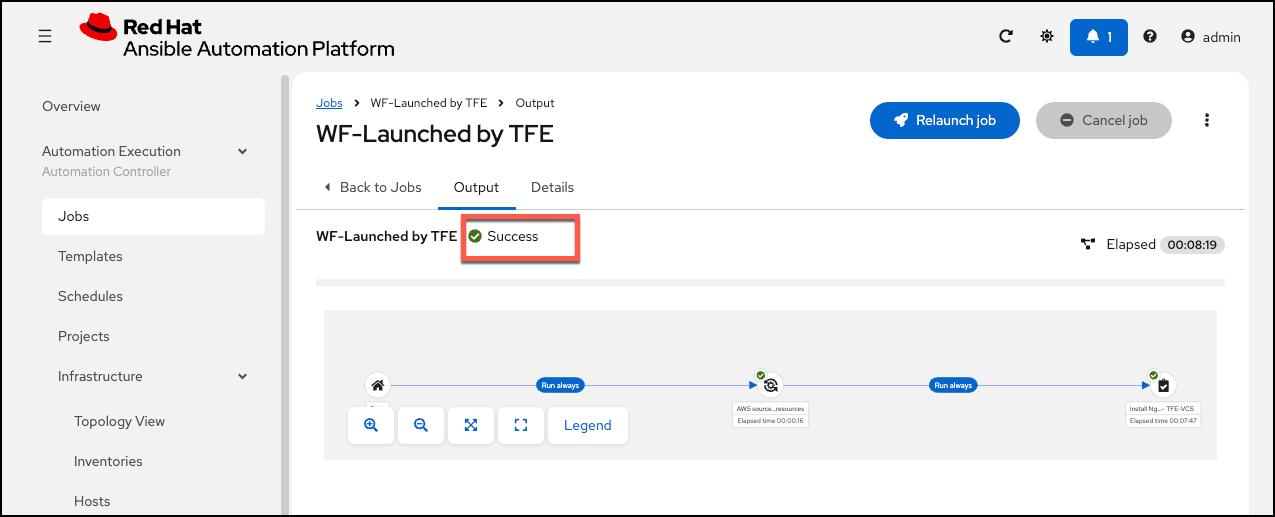Expand workflow graph to fullscreen
Viewport: 1275px width, 517px height.
pos(521,425)
